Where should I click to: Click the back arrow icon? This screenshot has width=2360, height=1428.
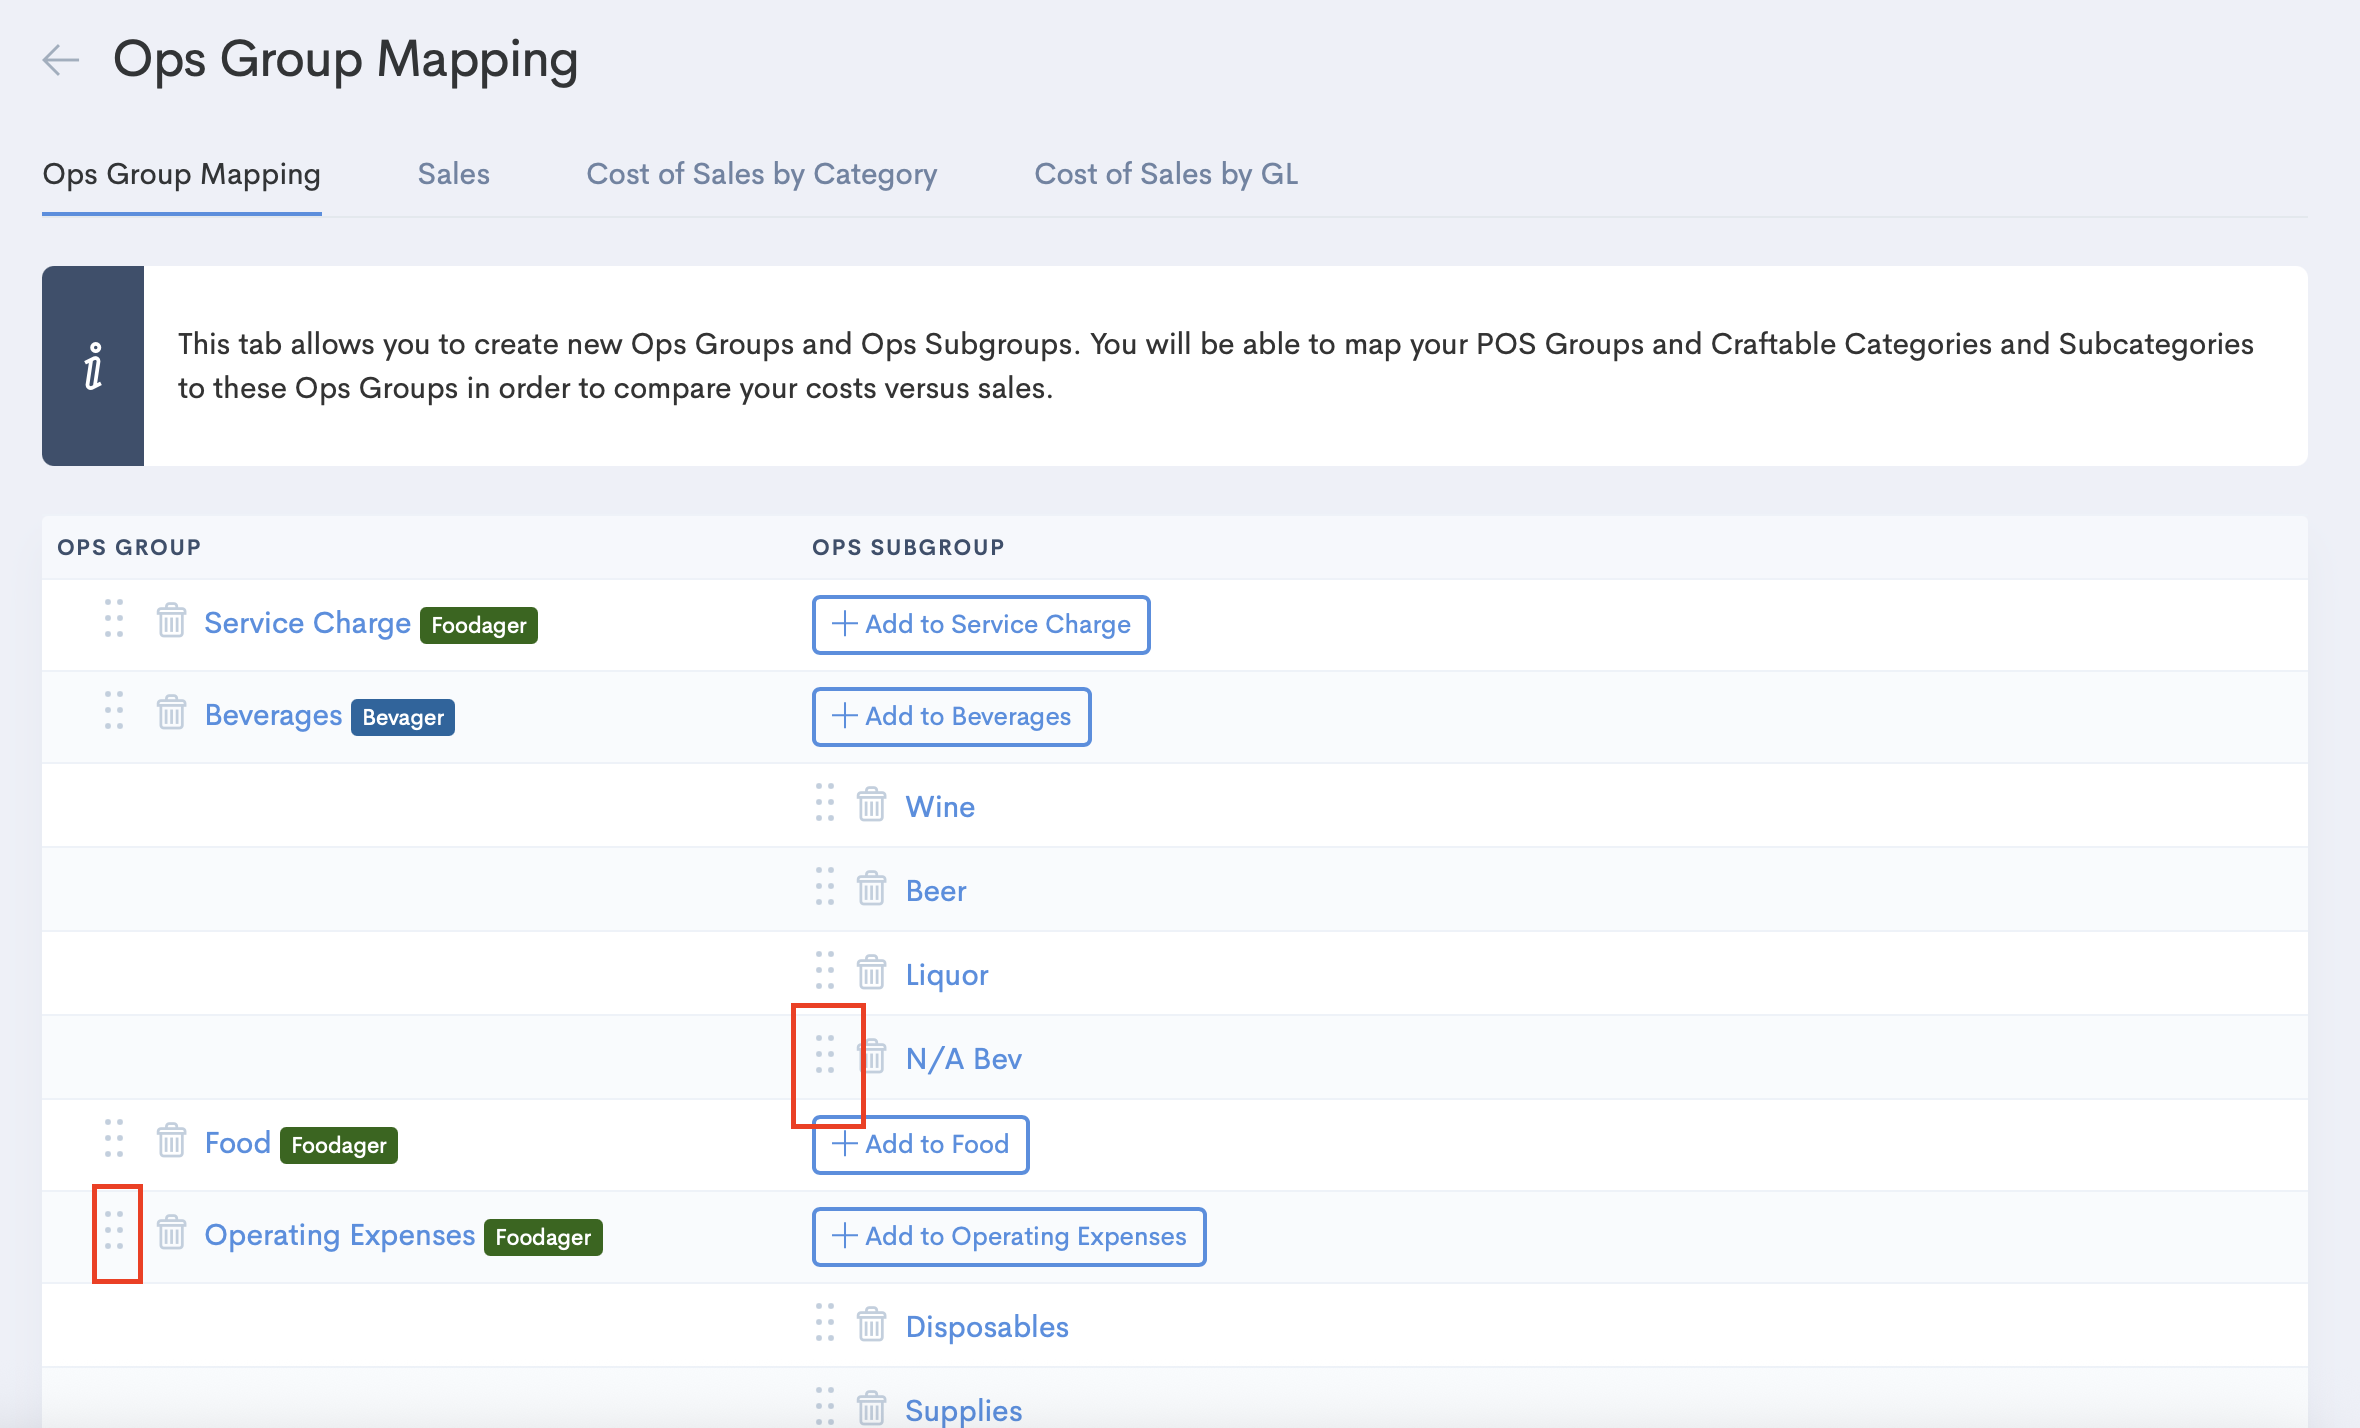tap(61, 60)
